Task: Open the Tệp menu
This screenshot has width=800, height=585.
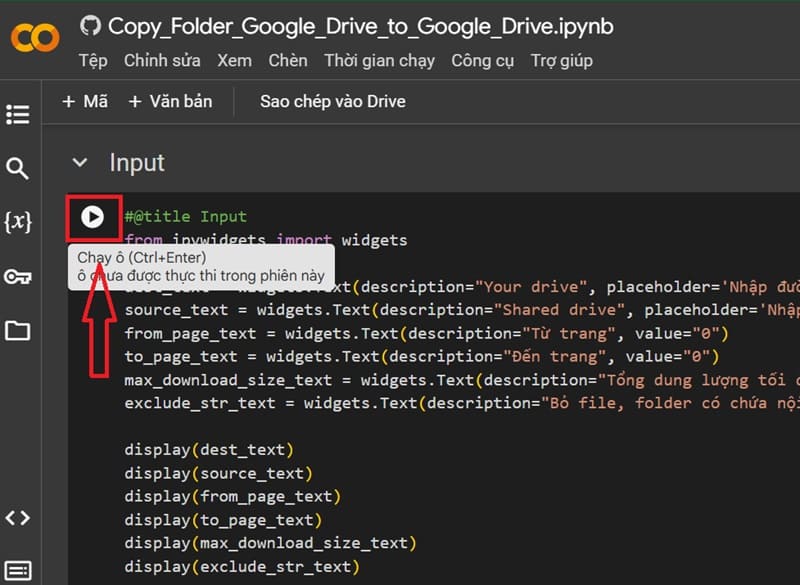Action: 93,61
